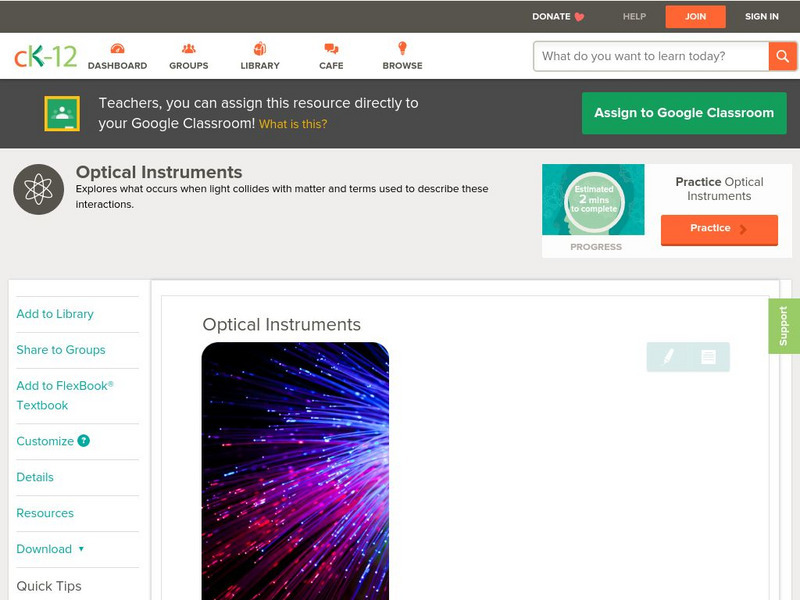This screenshot has height=600, width=800.
Task: Open the Dashboard gauge icon
Action: pyautogui.click(x=117, y=48)
